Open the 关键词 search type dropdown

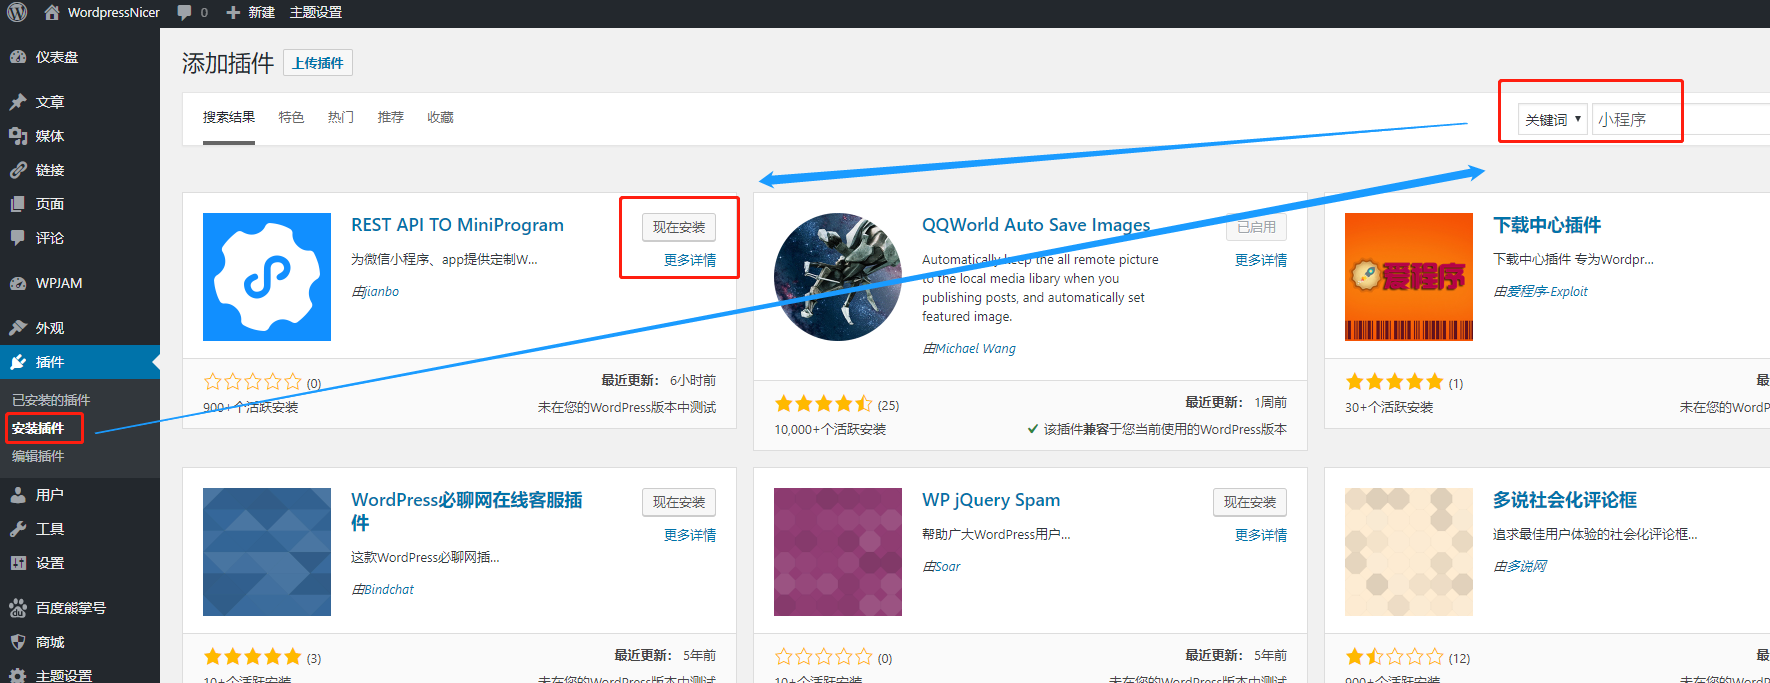coord(1552,119)
